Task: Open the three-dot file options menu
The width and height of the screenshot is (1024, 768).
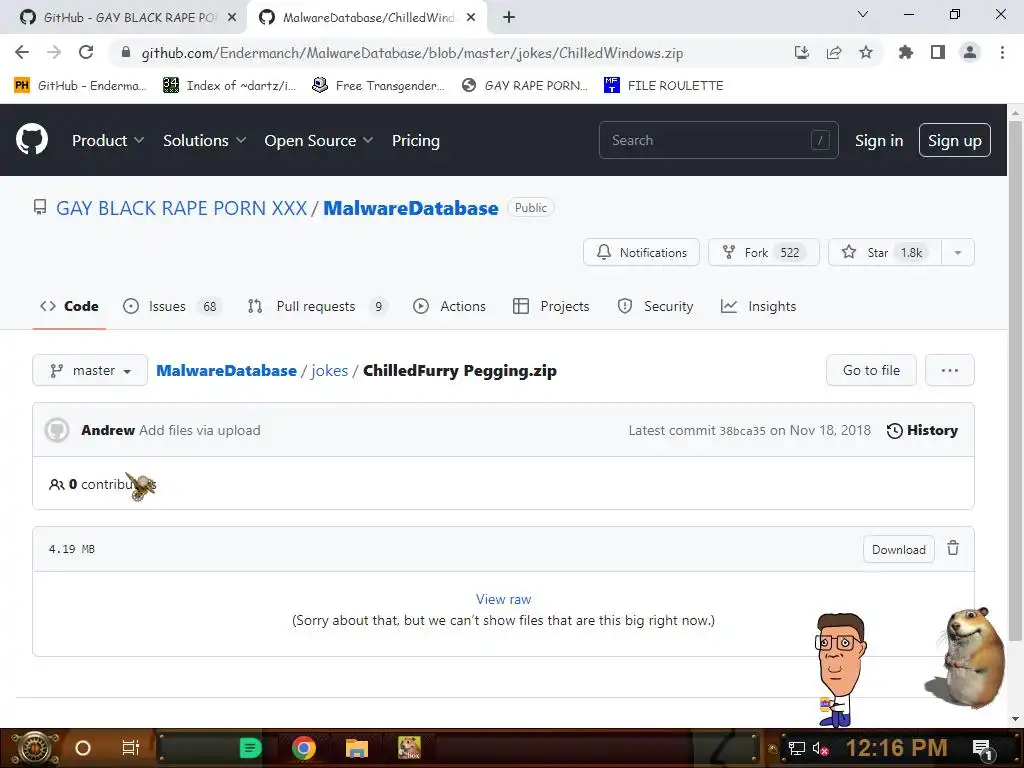Action: click(950, 370)
